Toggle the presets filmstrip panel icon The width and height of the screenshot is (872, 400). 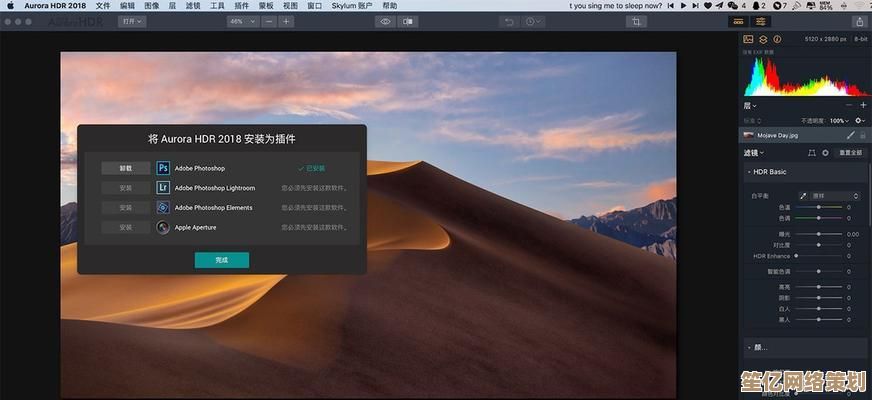(738, 22)
